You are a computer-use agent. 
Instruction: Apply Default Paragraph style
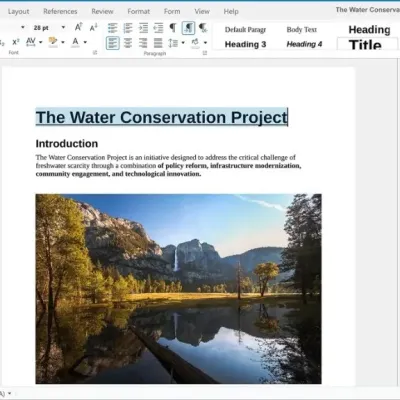click(245, 30)
